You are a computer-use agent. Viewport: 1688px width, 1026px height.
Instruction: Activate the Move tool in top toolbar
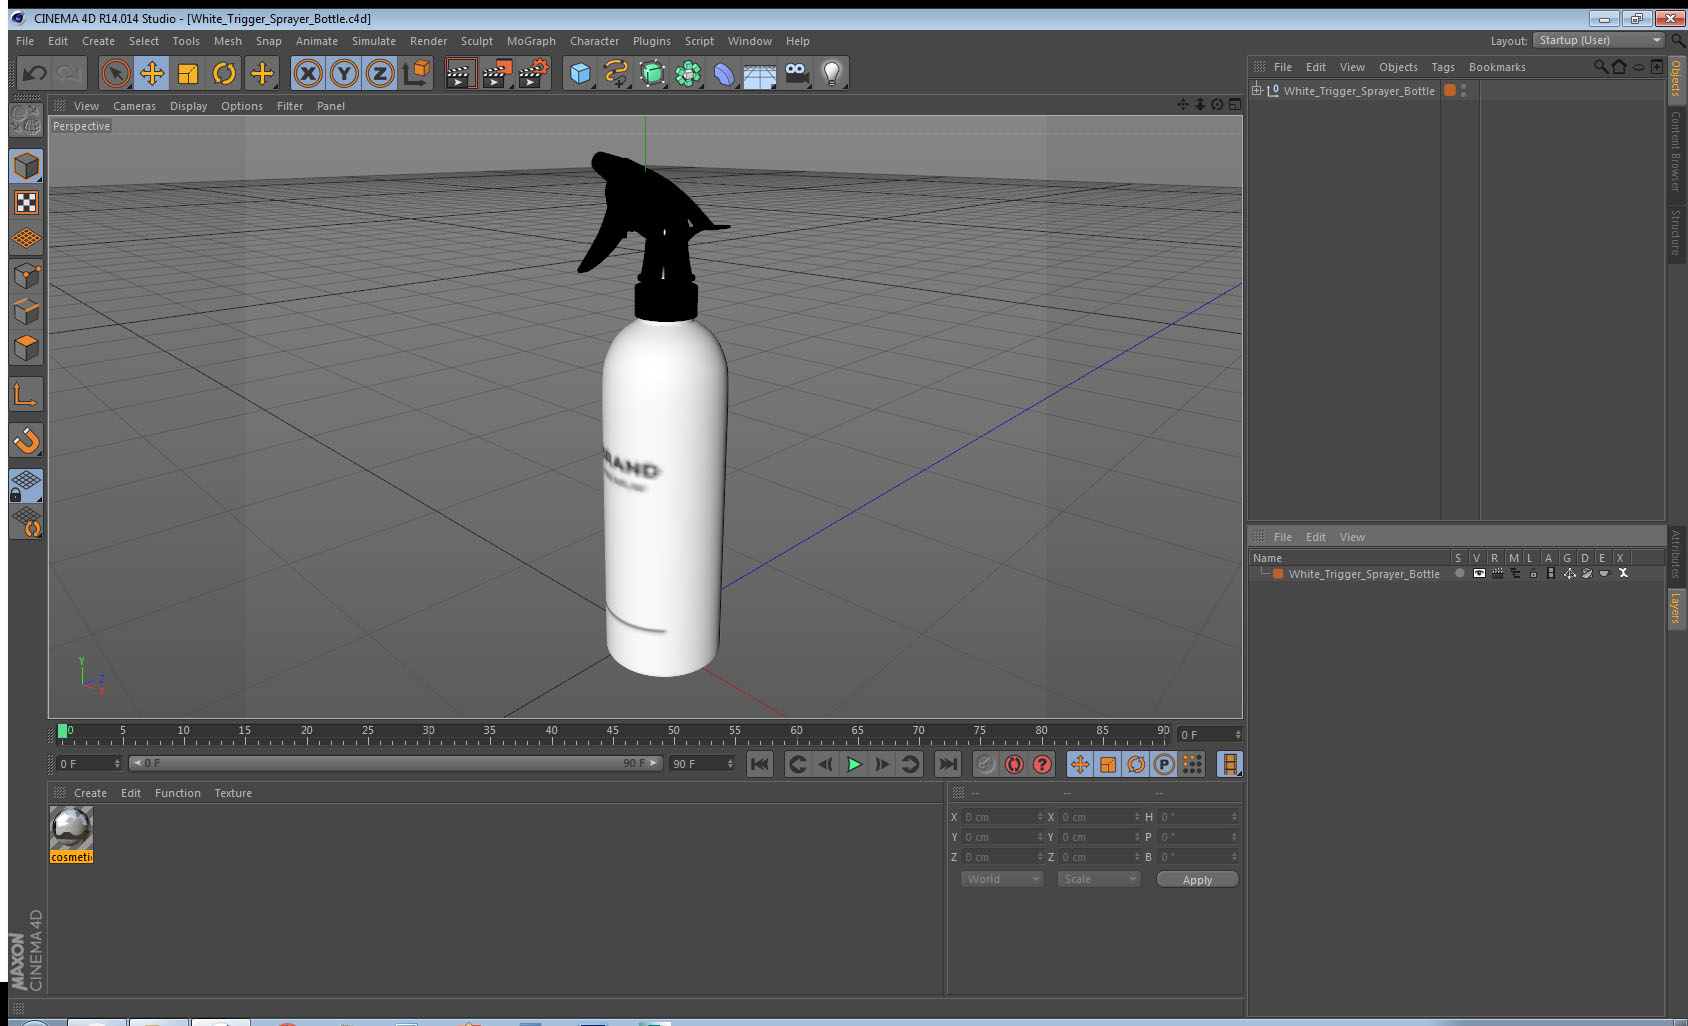coord(152,73)
